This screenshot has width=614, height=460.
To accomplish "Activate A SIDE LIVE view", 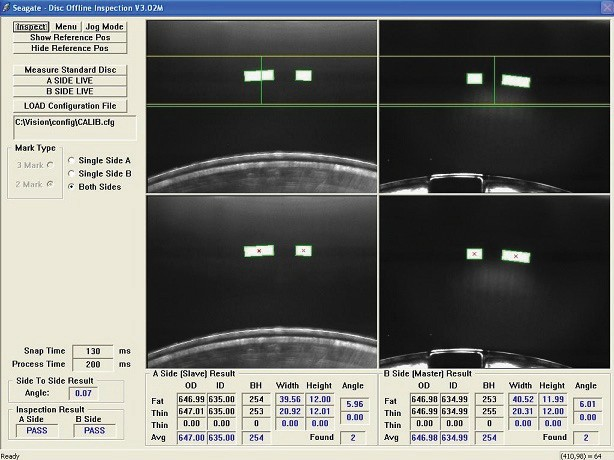I will click(69, 81).
